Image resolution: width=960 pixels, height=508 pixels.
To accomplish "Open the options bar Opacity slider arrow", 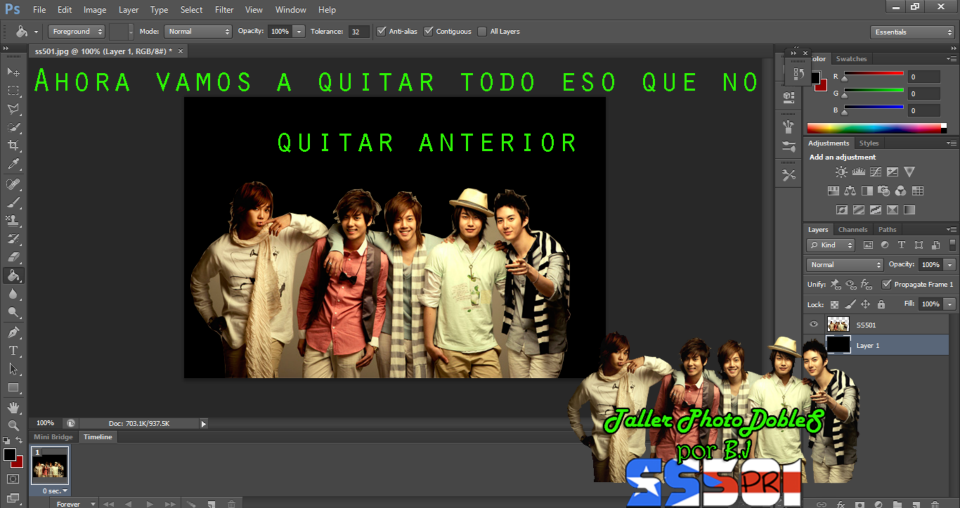I will click(299, 31).
